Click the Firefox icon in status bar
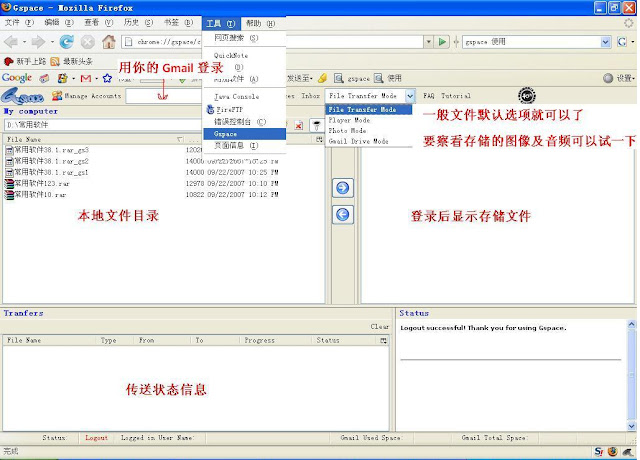Image resolution: width=640 pixels, height=460 pixels. click(x=613, y=451)
